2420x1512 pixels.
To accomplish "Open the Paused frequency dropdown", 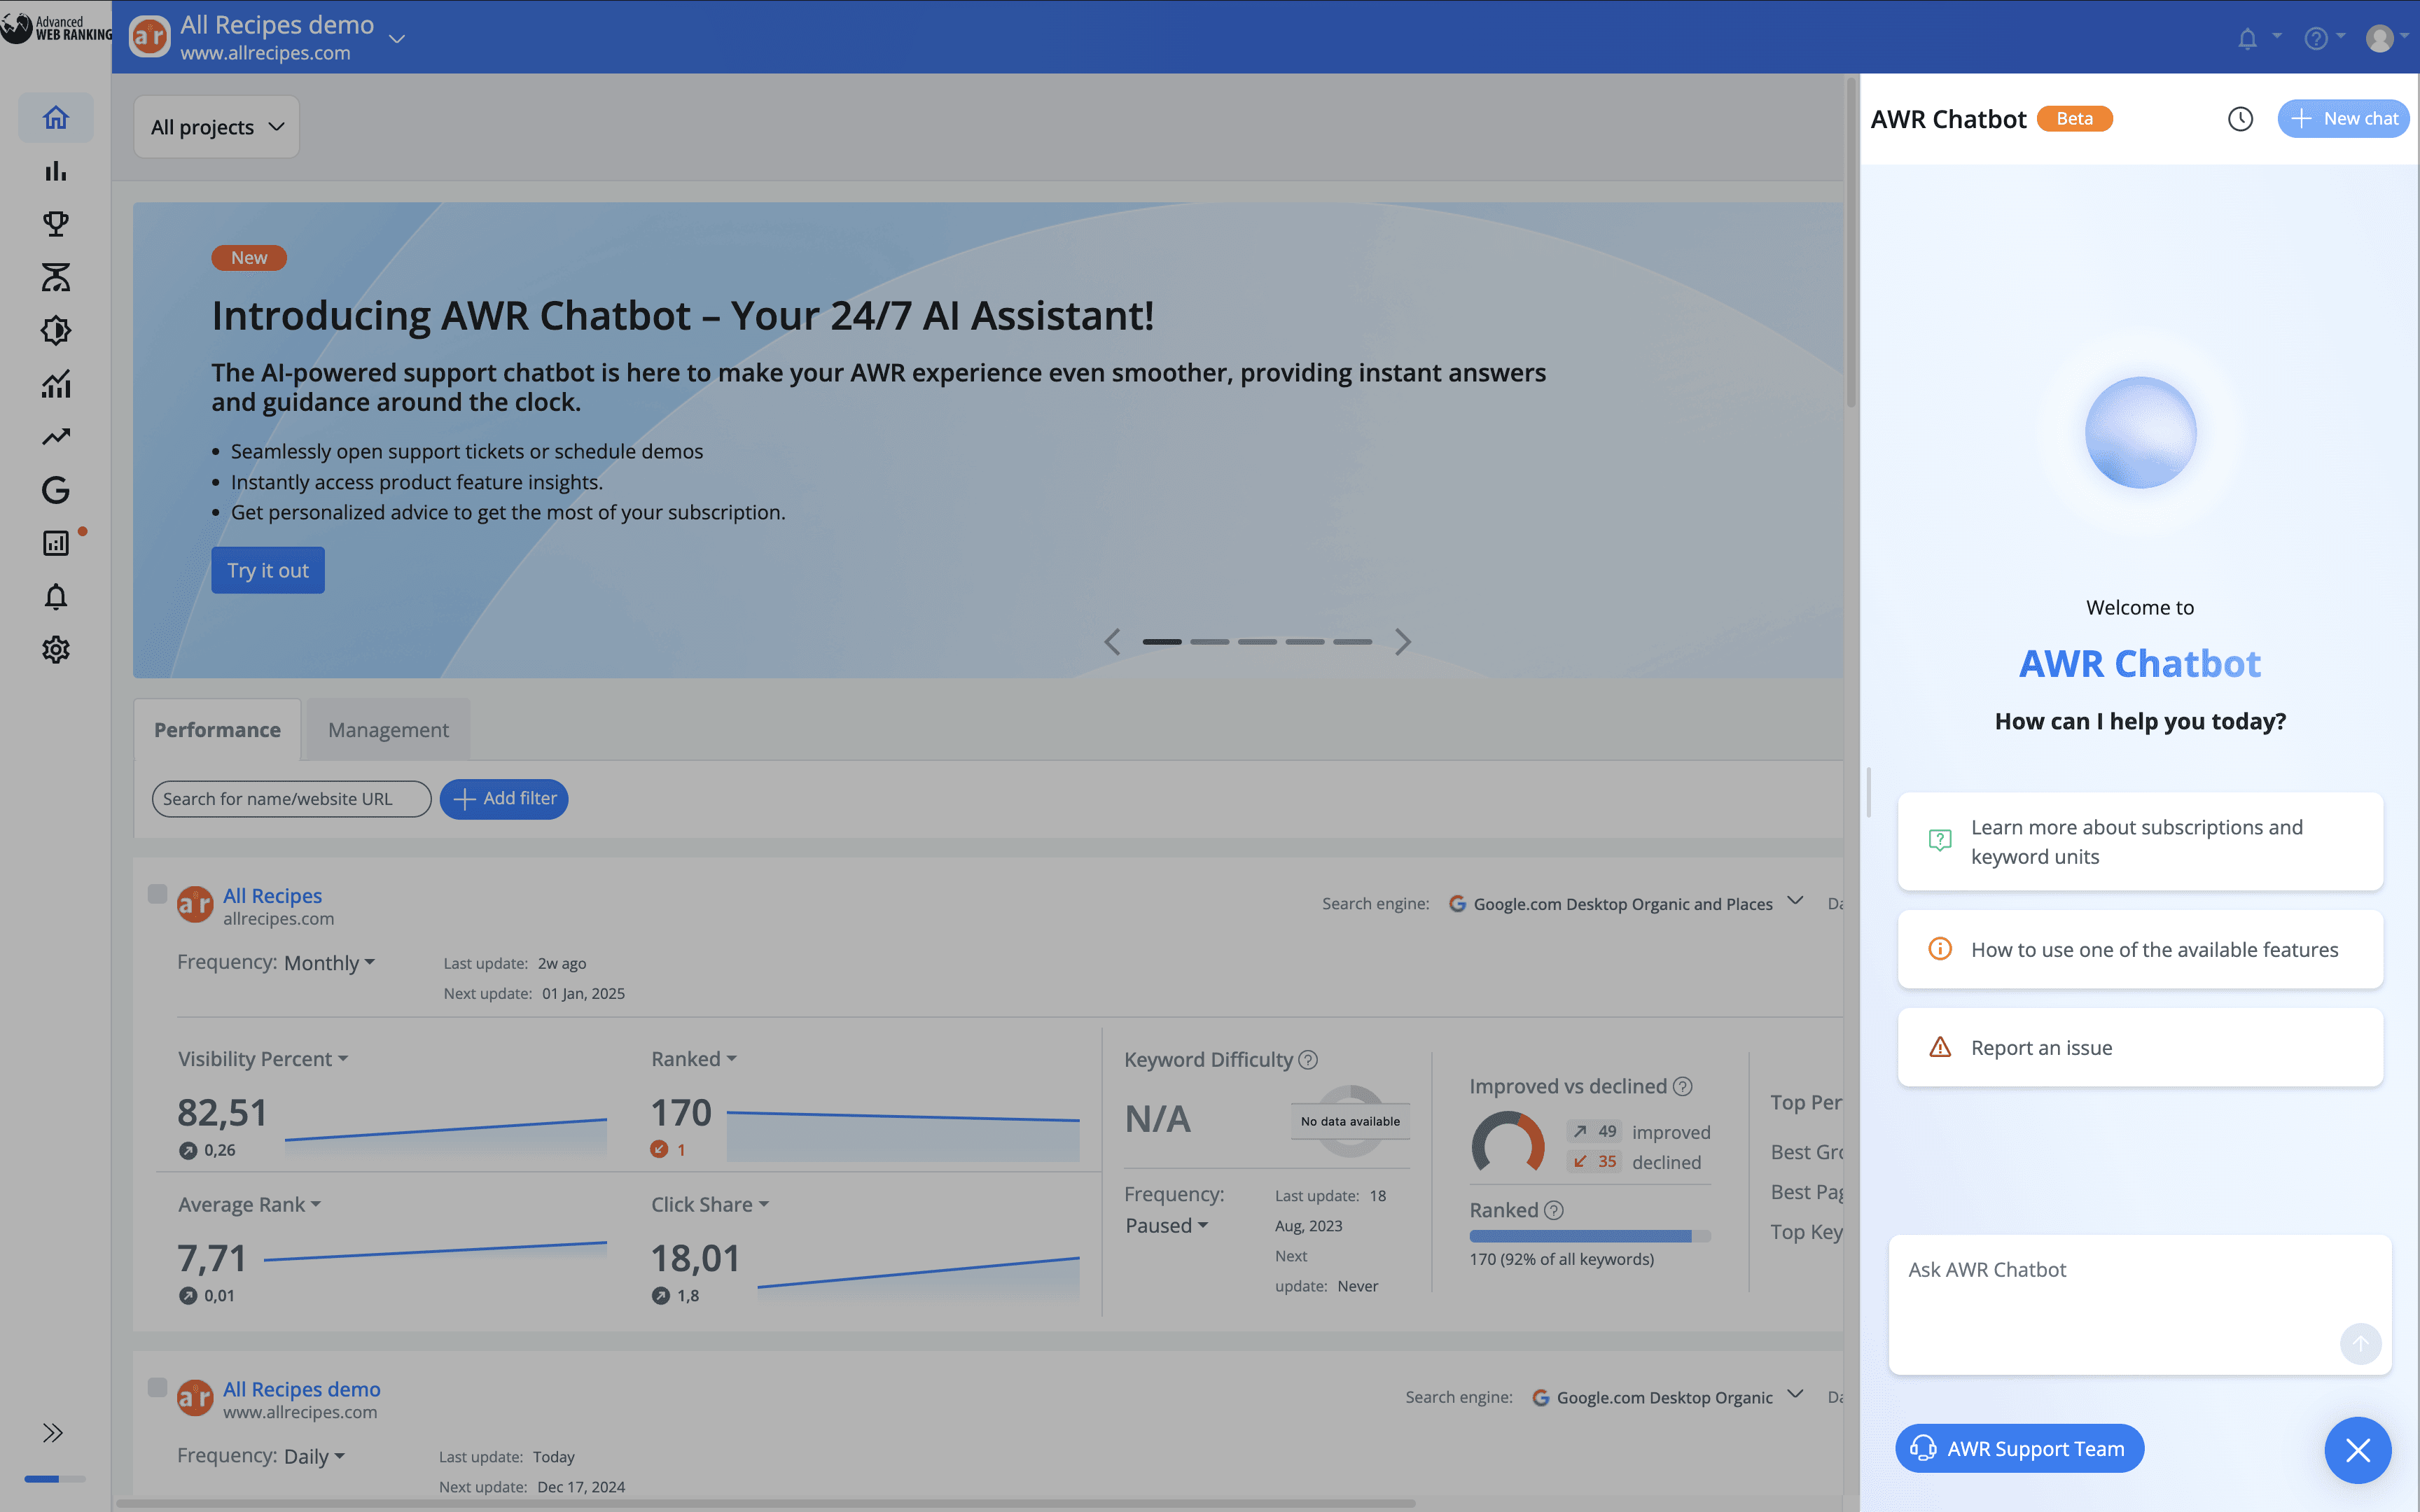I will 1167,1226.
